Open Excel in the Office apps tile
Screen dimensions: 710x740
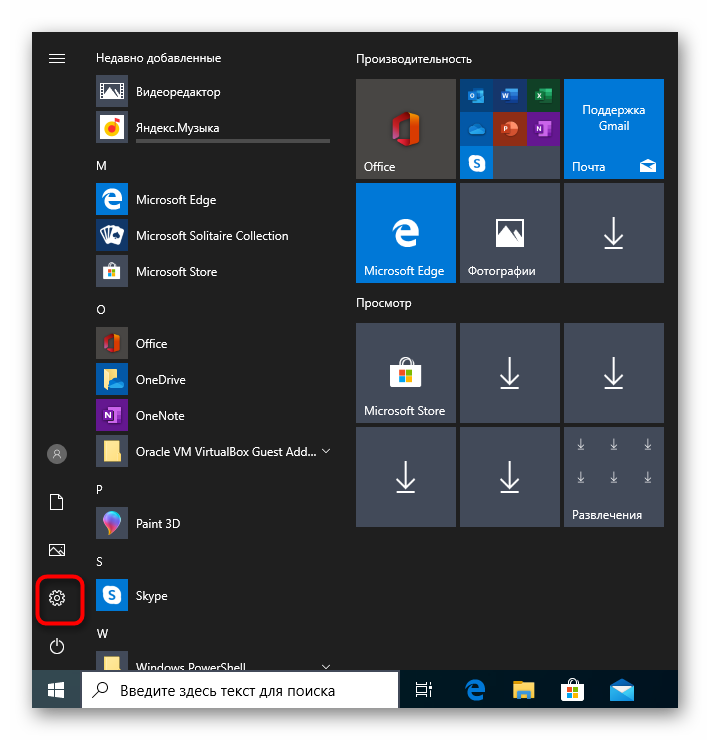click(x=543, y=95)
